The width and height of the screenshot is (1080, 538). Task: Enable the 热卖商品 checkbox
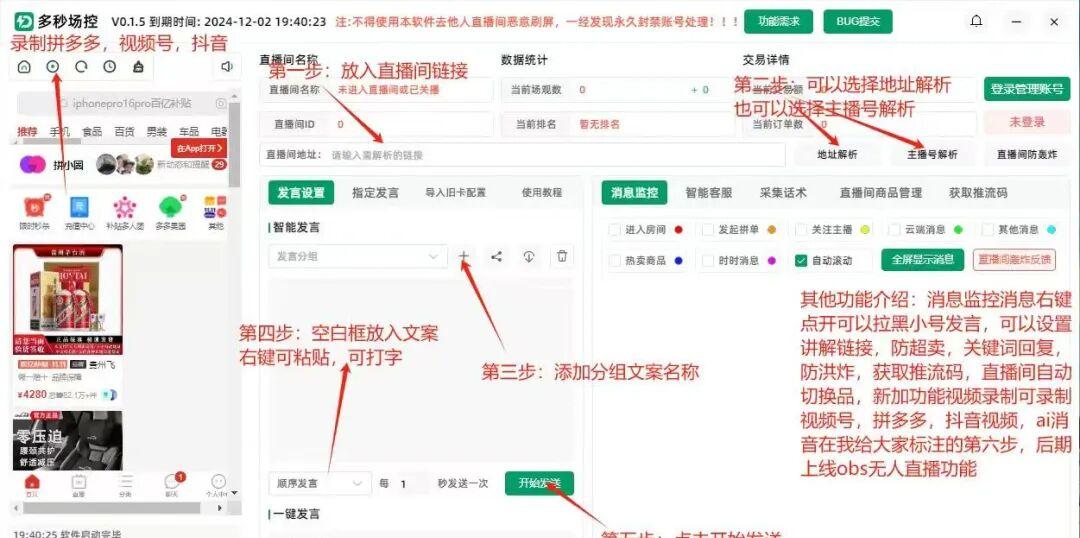pyautogui.click(x=614, y=260)
